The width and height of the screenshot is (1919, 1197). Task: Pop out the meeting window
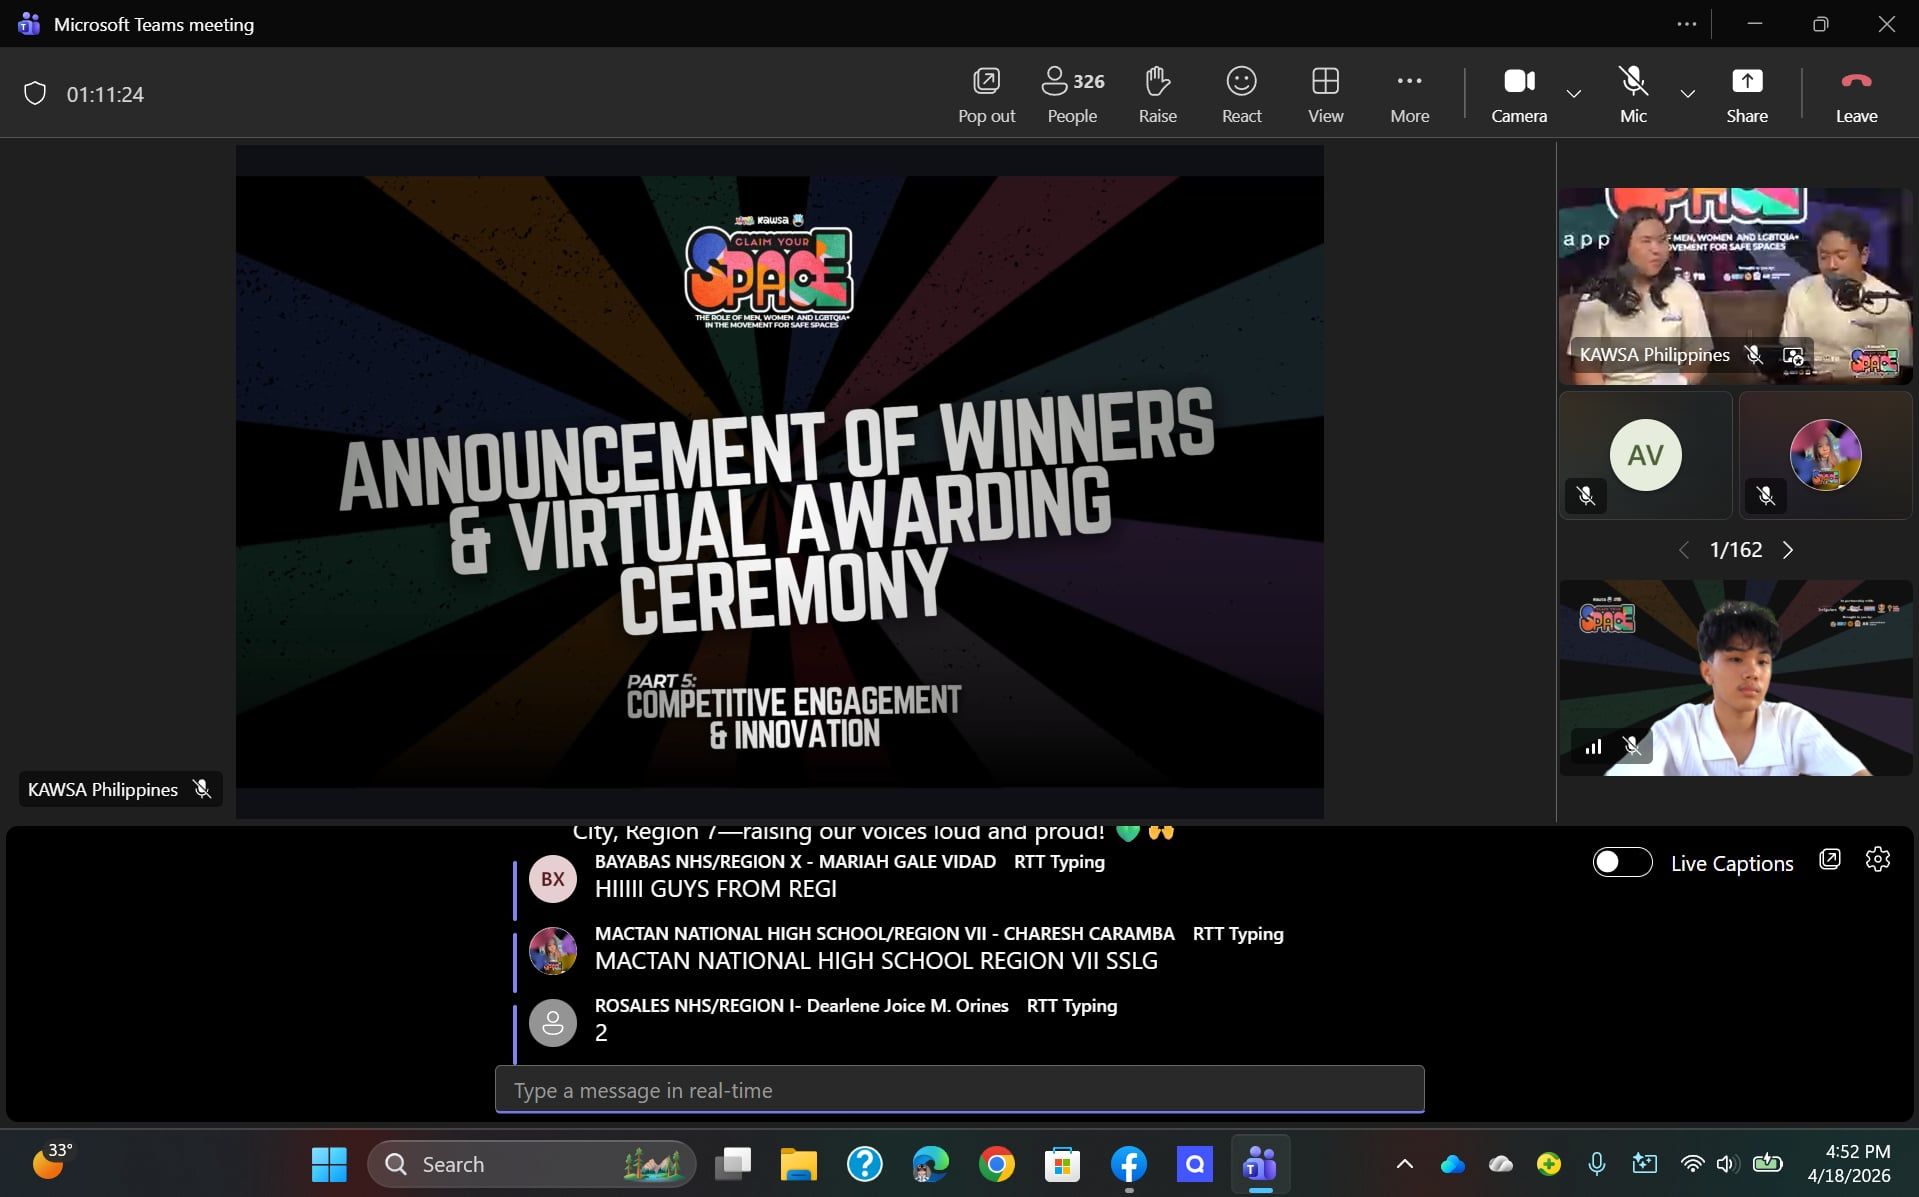[x=986, y=95]
